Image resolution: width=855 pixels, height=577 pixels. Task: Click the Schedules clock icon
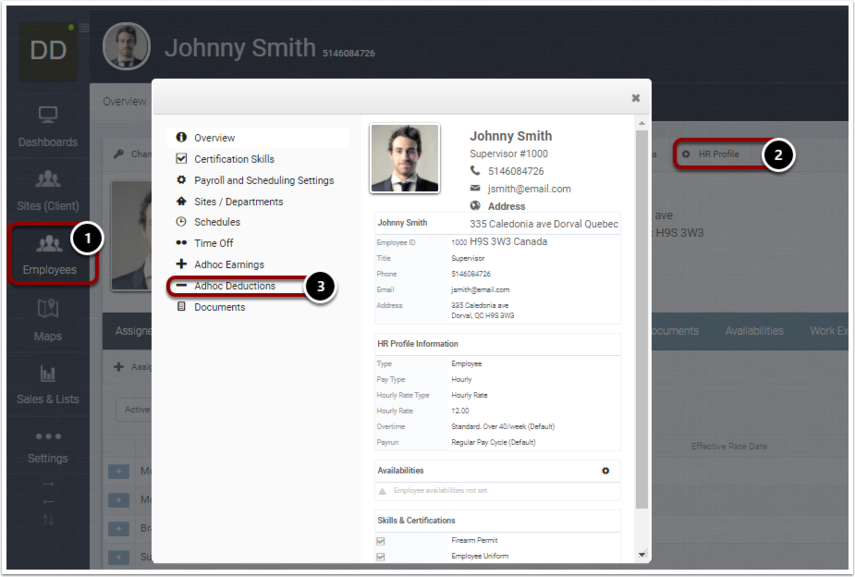[181, 221]
